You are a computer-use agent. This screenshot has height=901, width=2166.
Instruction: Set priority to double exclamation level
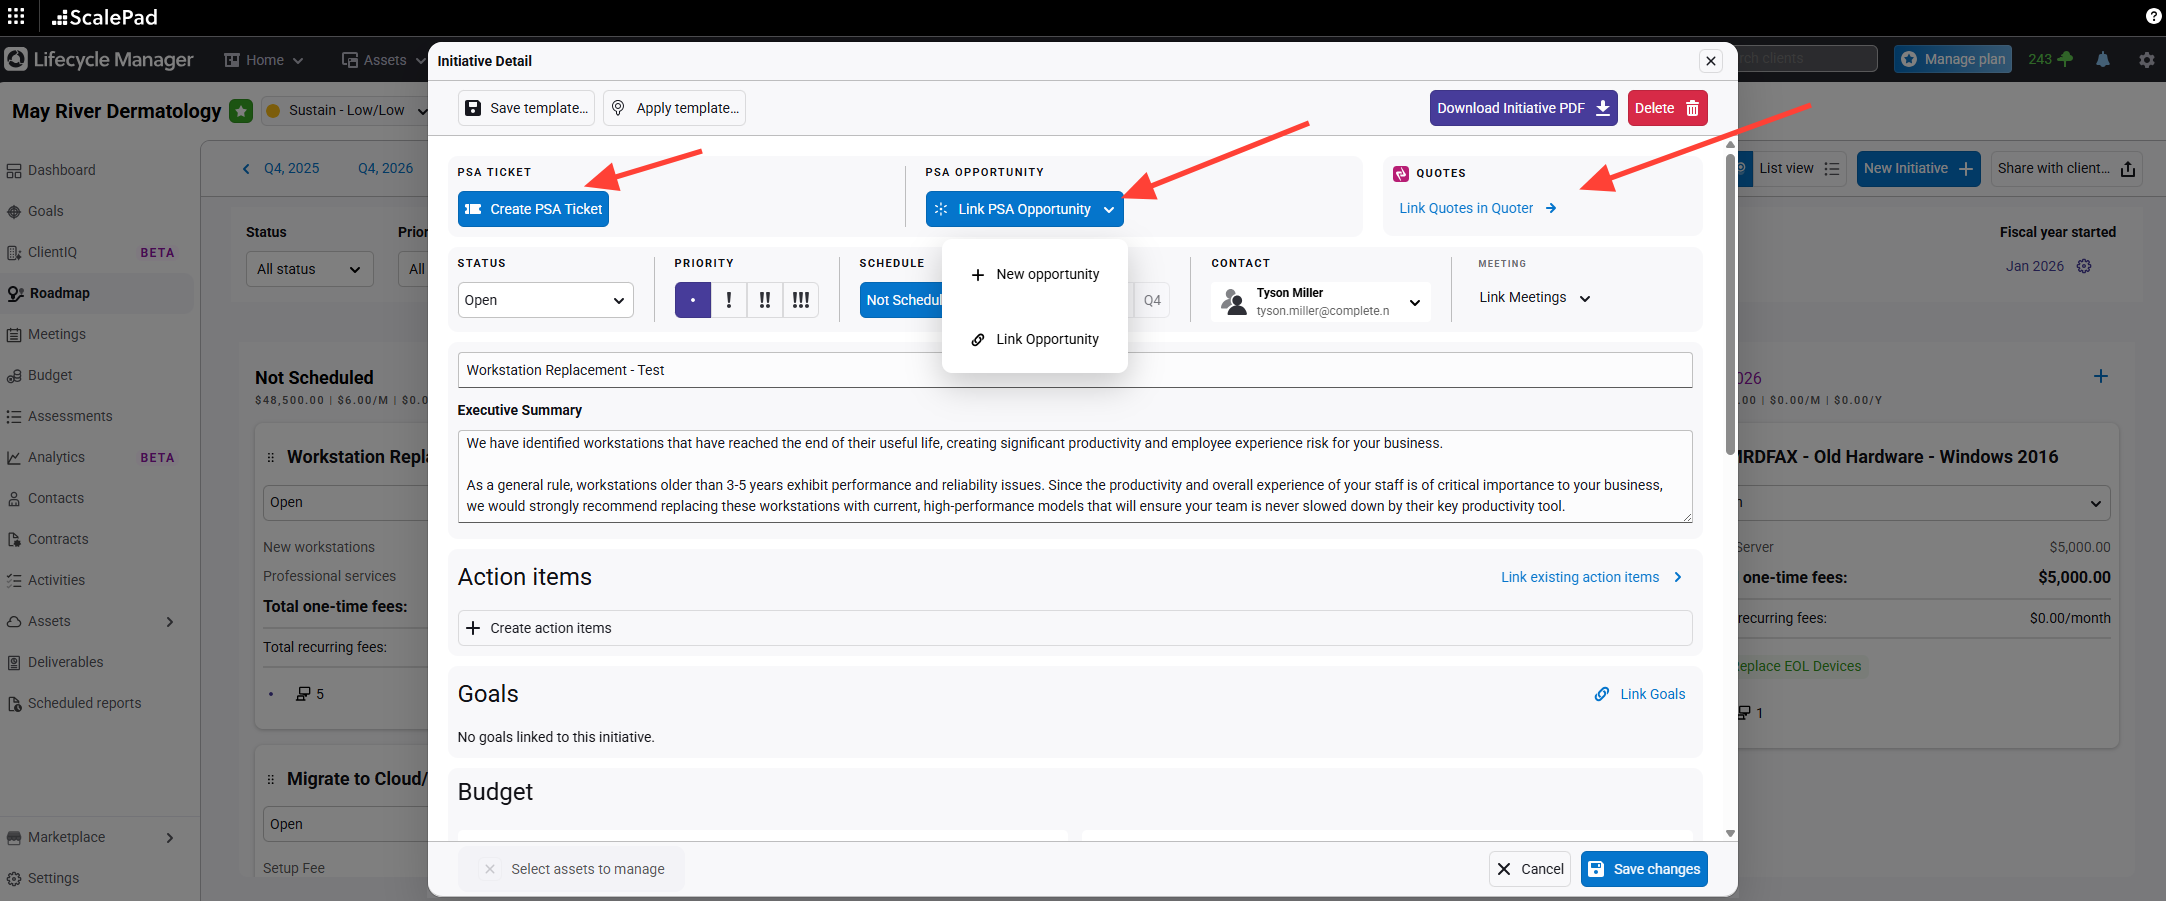pos(764,300)
